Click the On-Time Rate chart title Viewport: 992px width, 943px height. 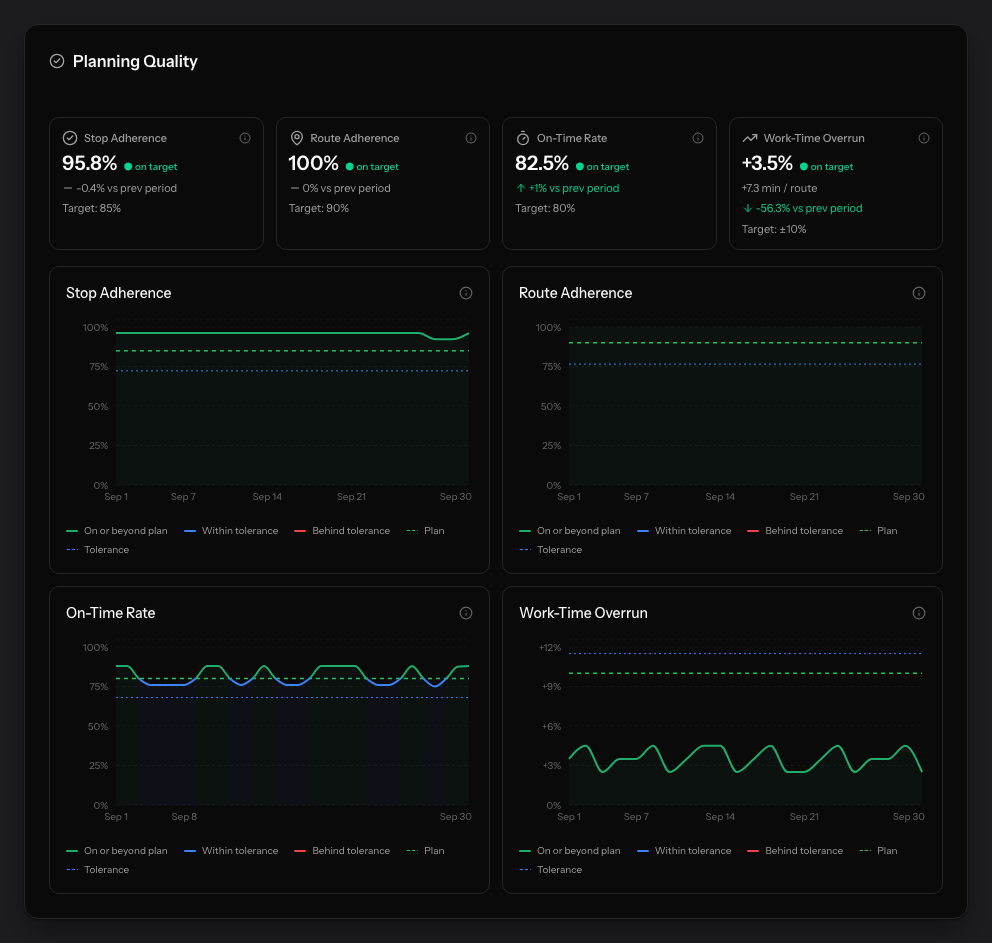tap(110, 613)
